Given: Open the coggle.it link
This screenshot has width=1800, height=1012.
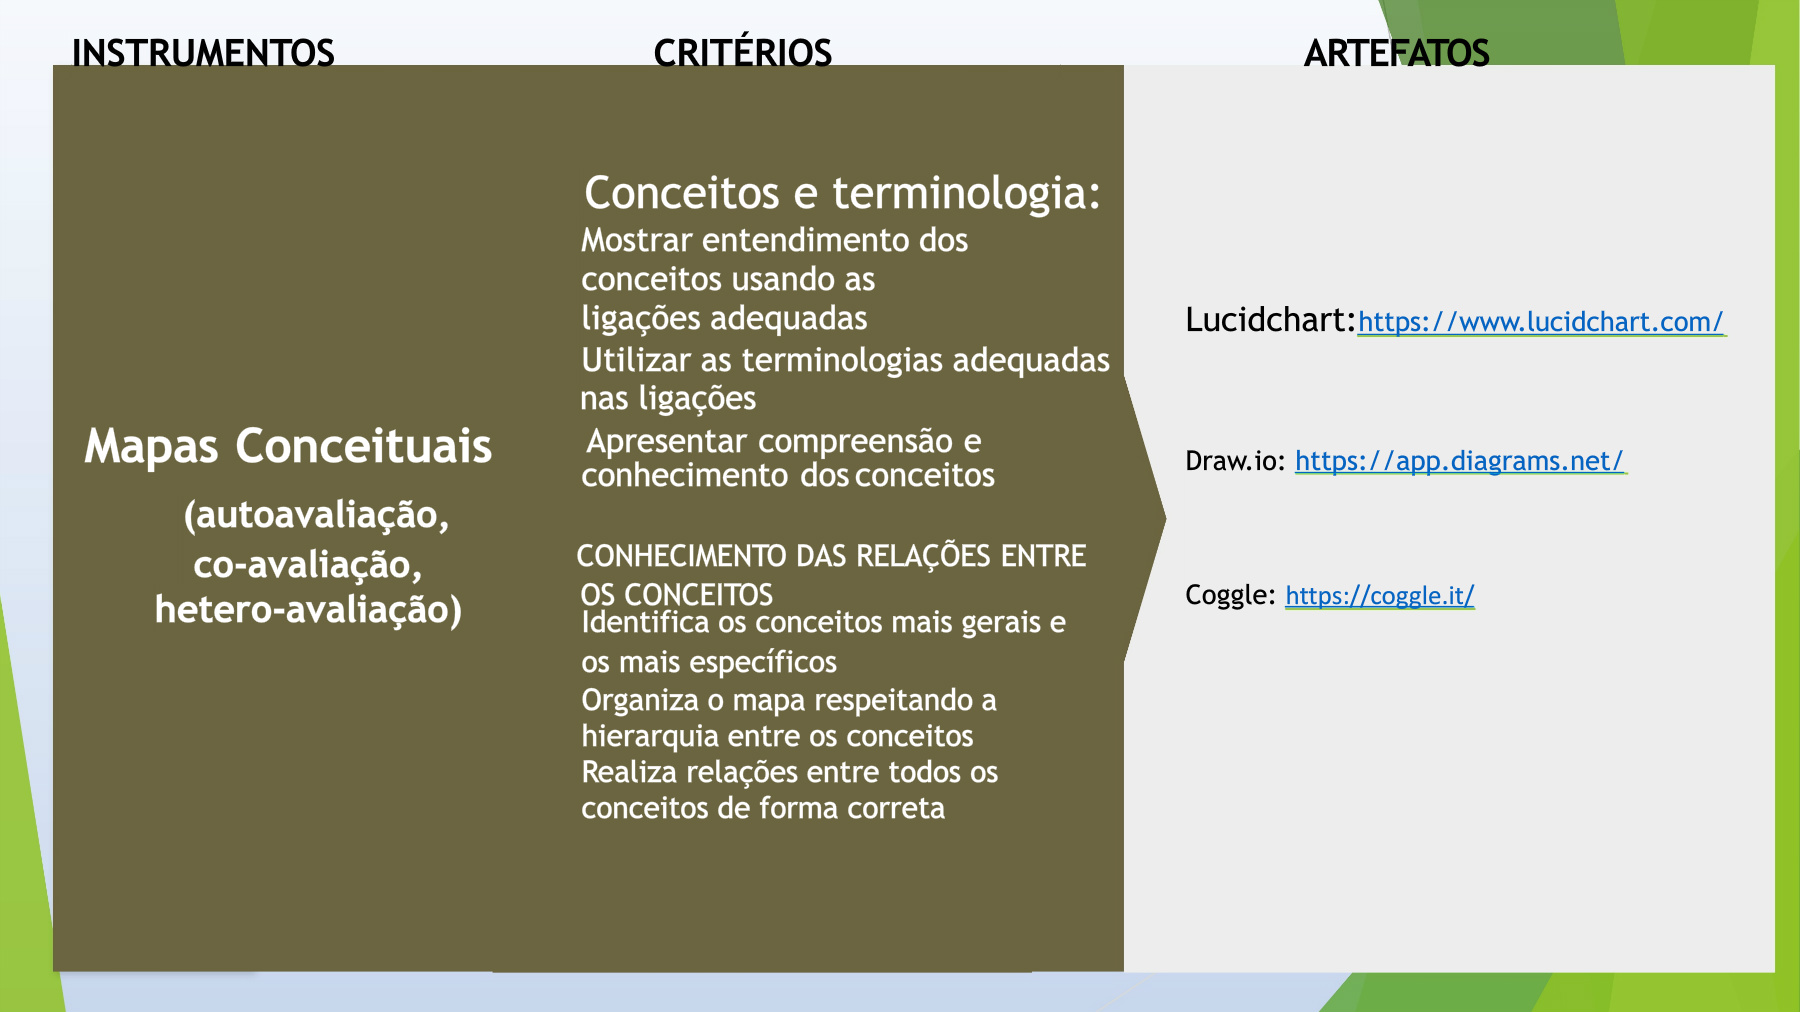Looking at the screenshot, I should 1379,596.
